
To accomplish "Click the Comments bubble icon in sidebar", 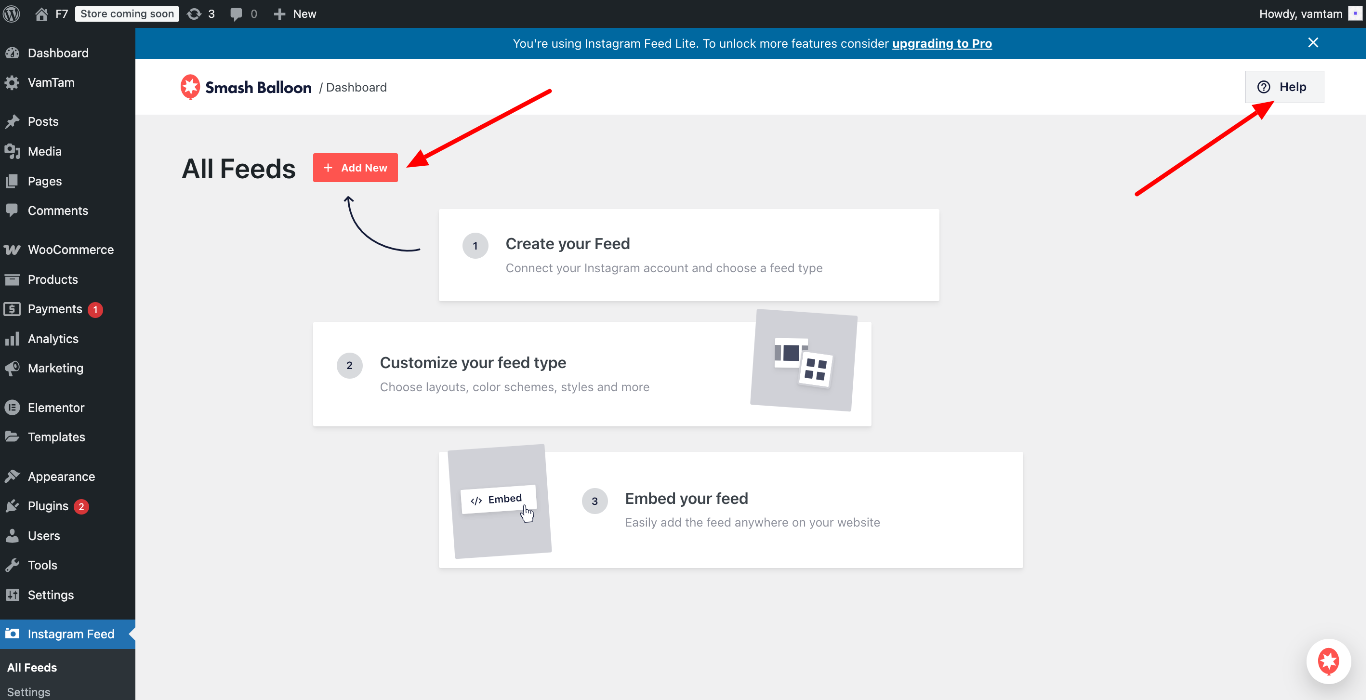I will point(12,211).
